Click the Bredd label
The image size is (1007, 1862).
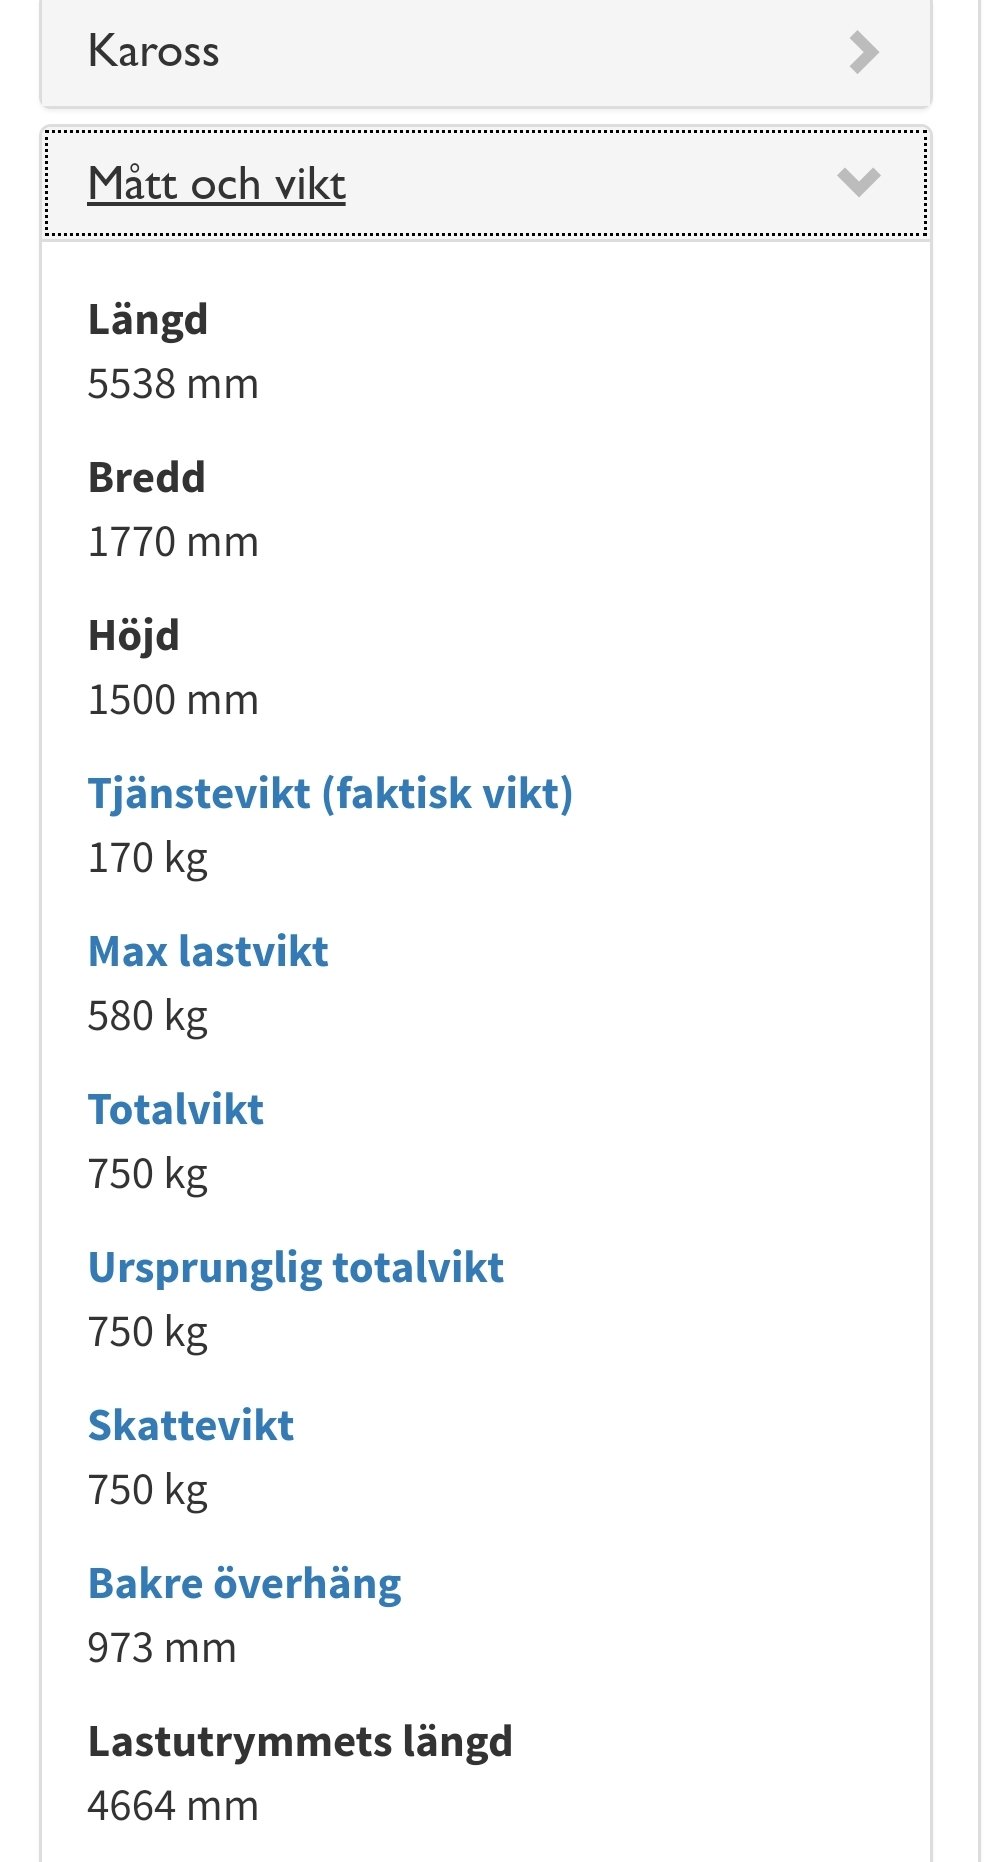[147, 478]
